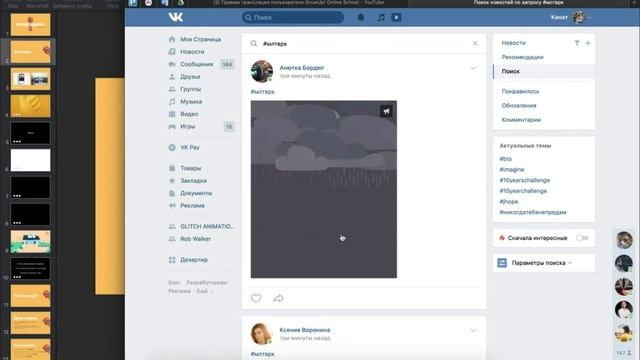This screenshot has width=640, height=360.
Task: Click Ксения Воронина's avatar
Action: pyautogui.click(x=262, y=333)
